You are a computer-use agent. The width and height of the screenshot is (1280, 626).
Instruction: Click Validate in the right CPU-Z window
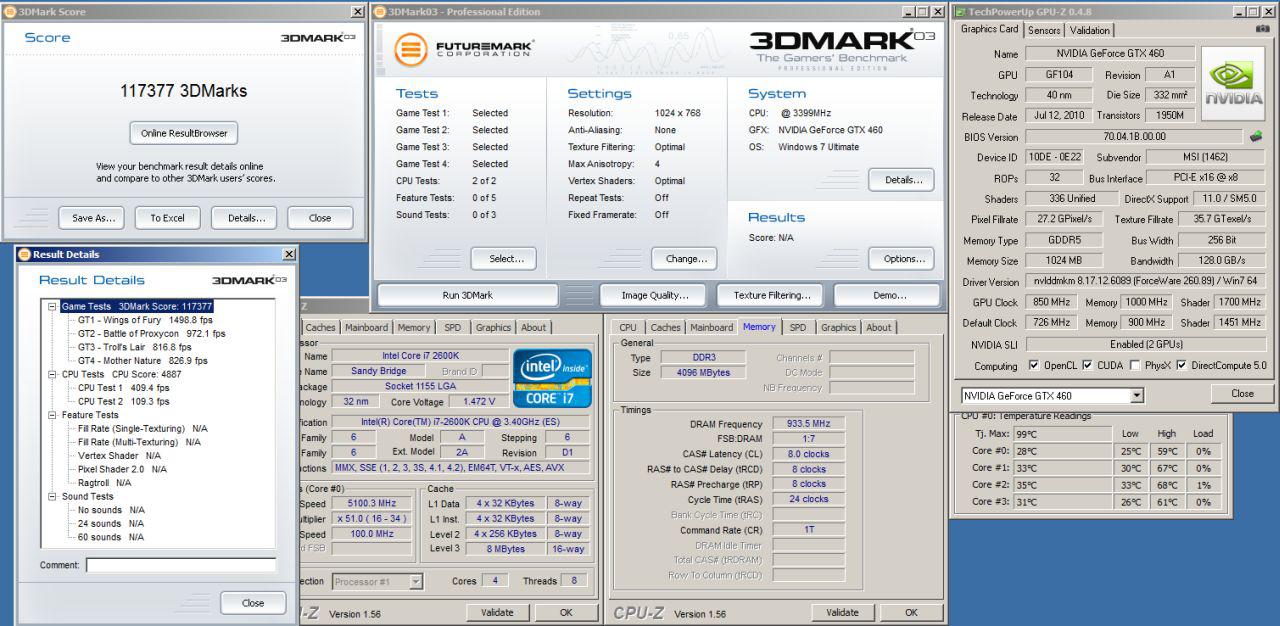coord(842,612)
